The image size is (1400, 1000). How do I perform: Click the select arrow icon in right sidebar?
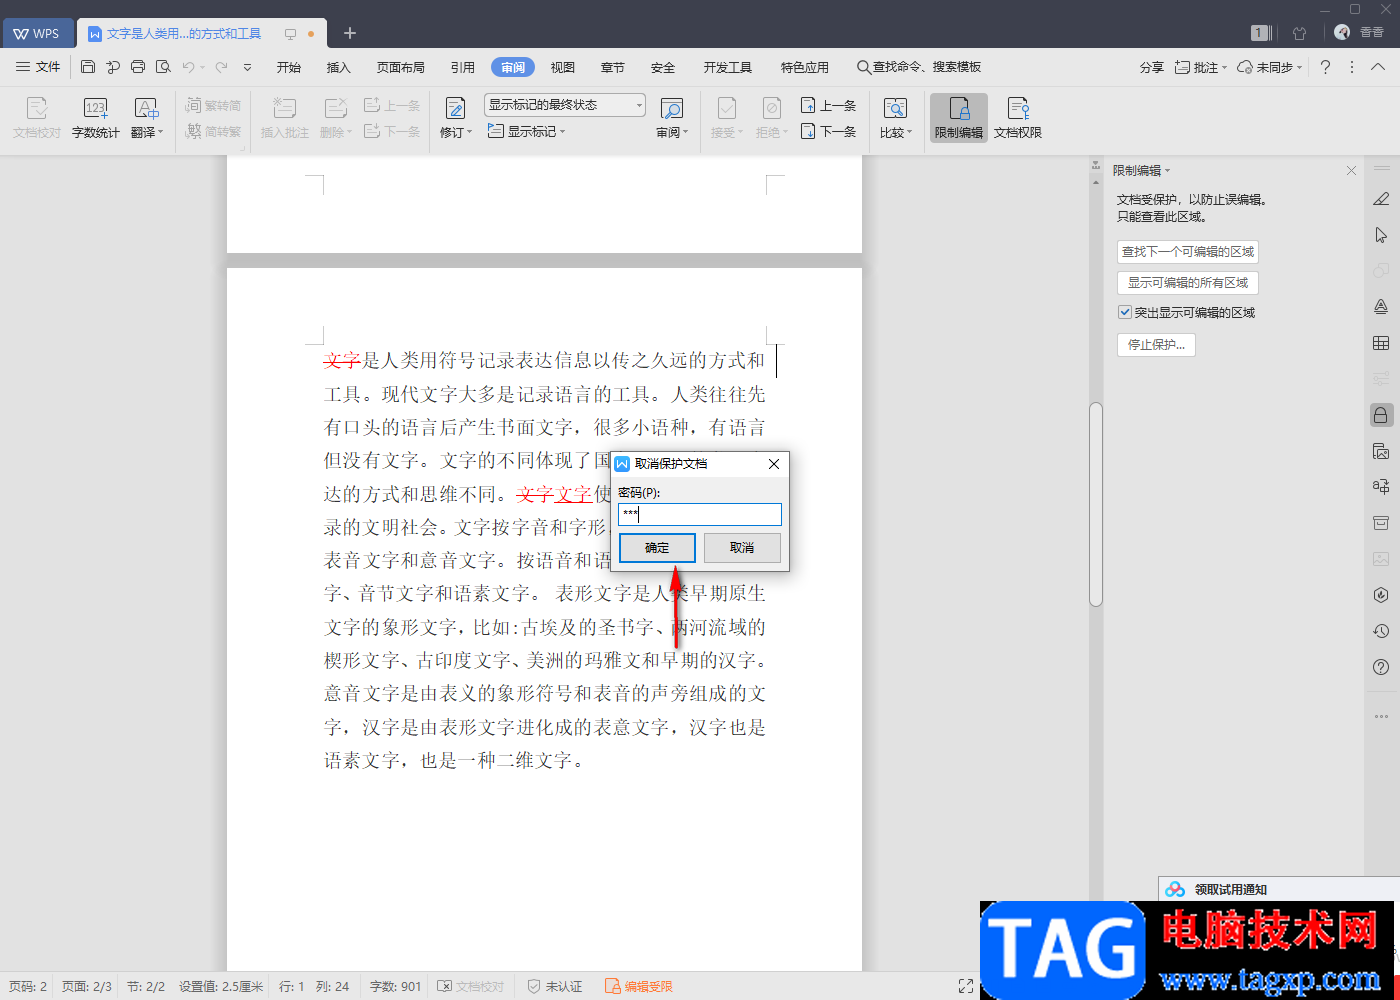point(1381,235)
